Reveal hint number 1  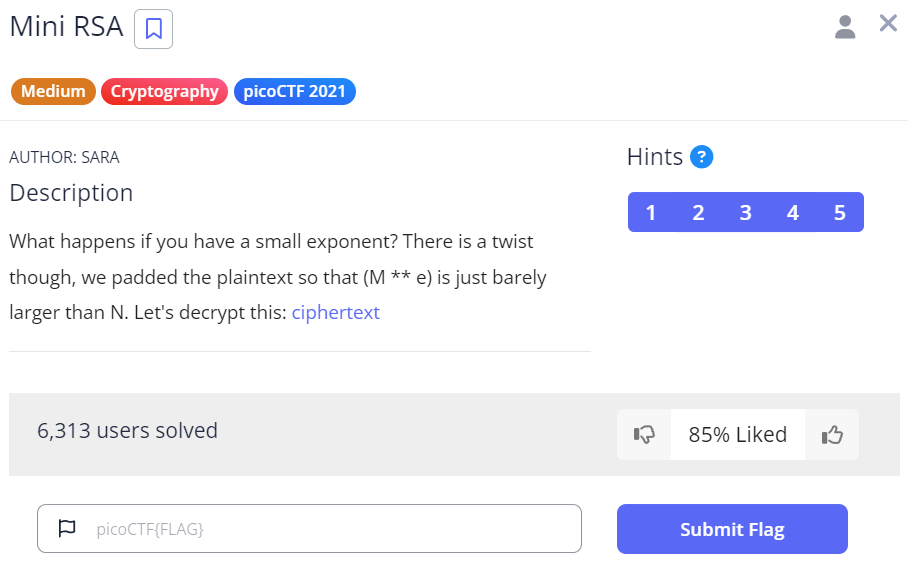click(x=651, y=212)
